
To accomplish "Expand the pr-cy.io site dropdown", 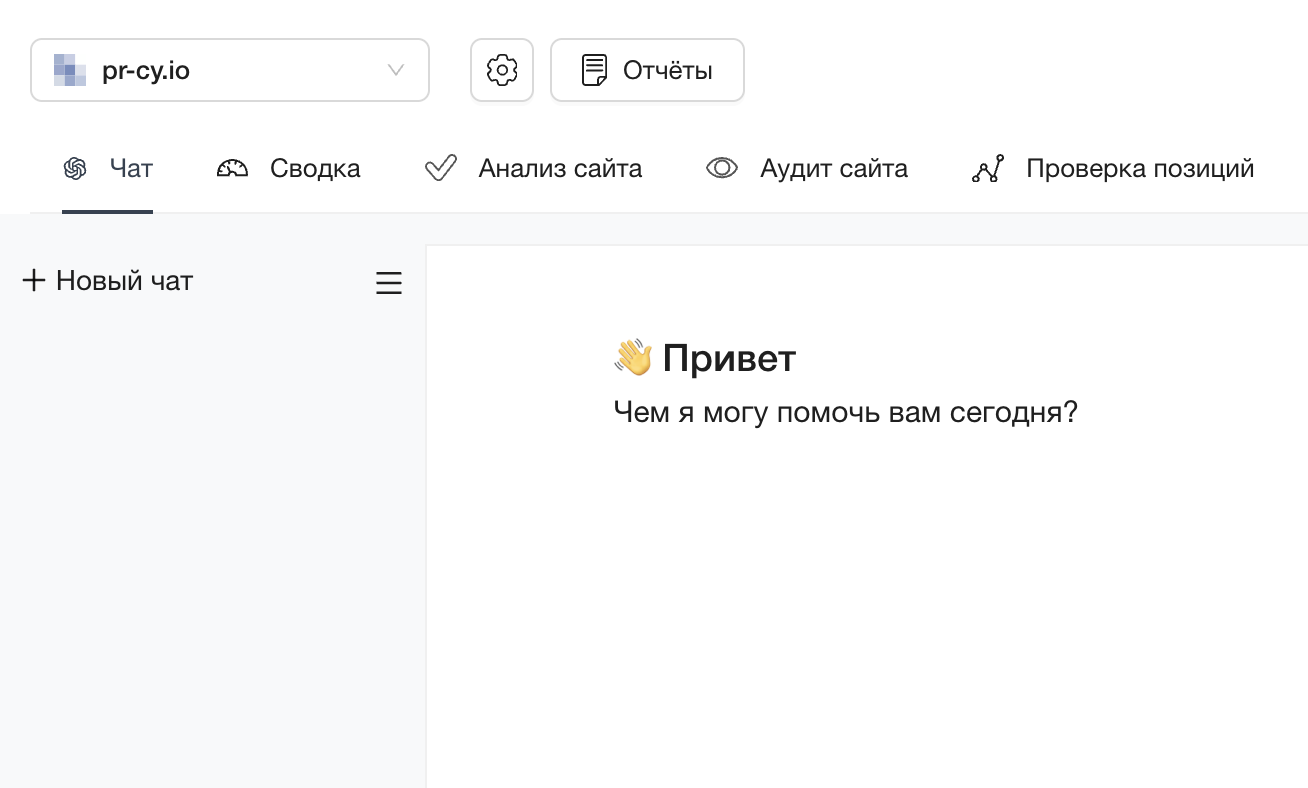I will [x=230, y=70].
